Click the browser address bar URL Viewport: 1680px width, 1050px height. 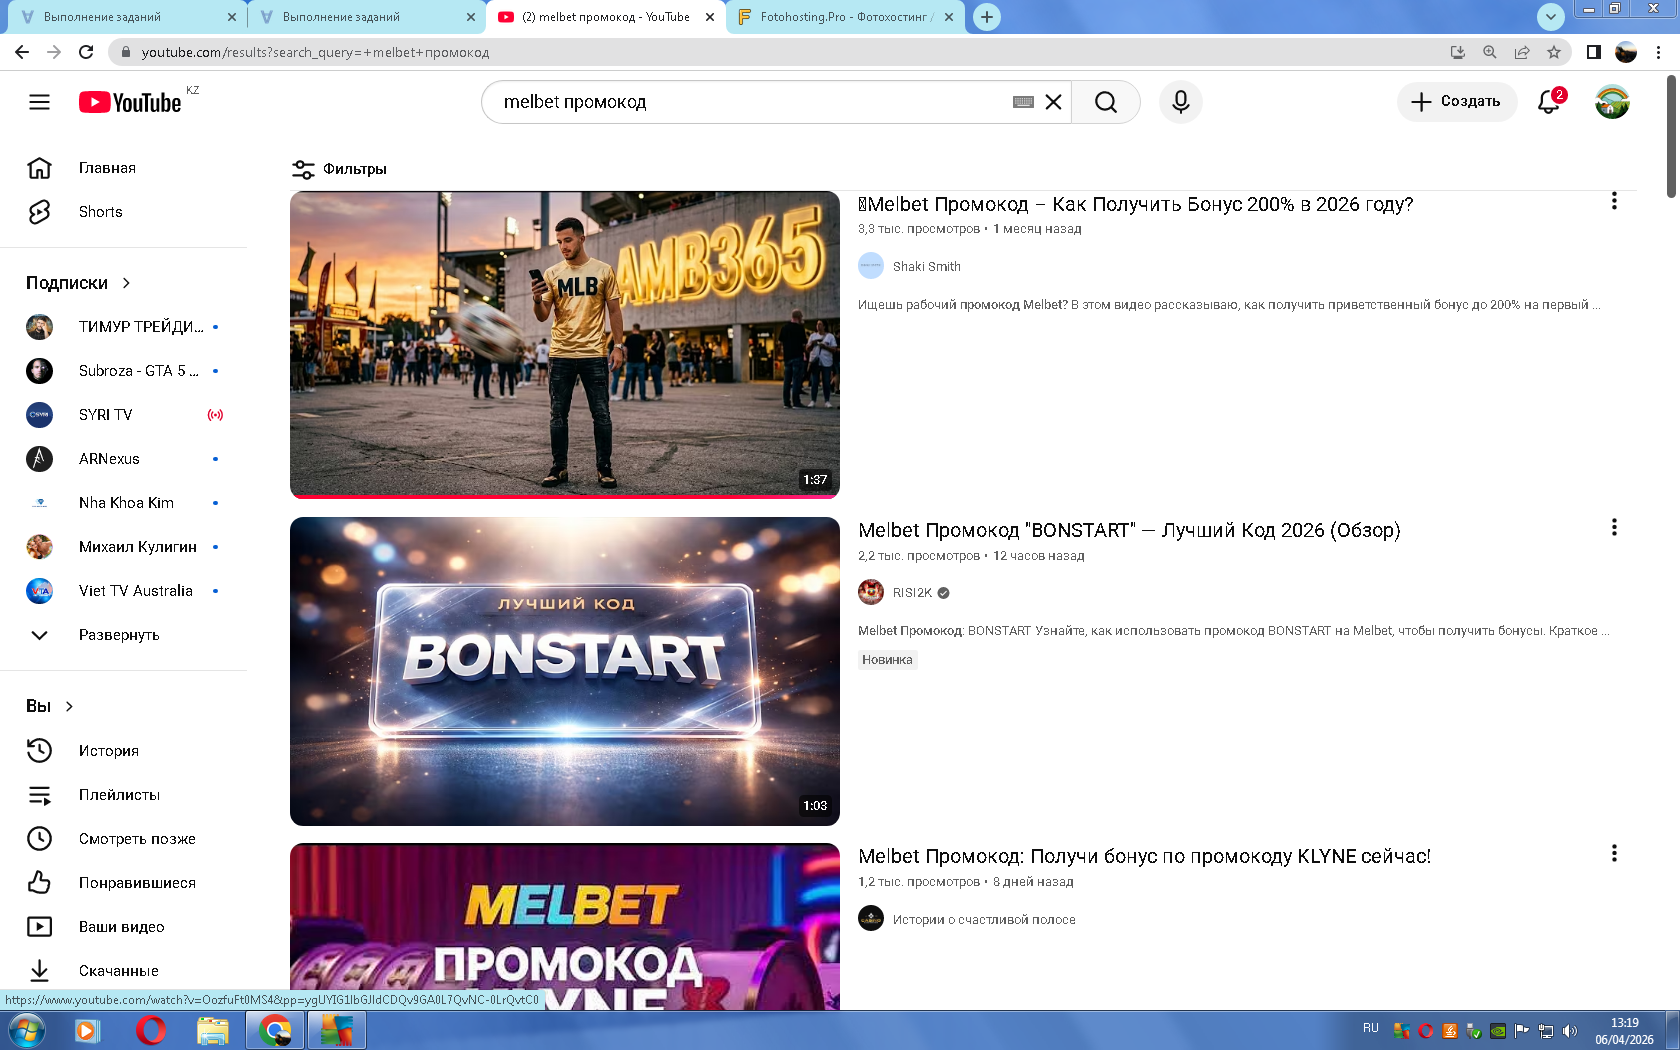click(315, 52)
